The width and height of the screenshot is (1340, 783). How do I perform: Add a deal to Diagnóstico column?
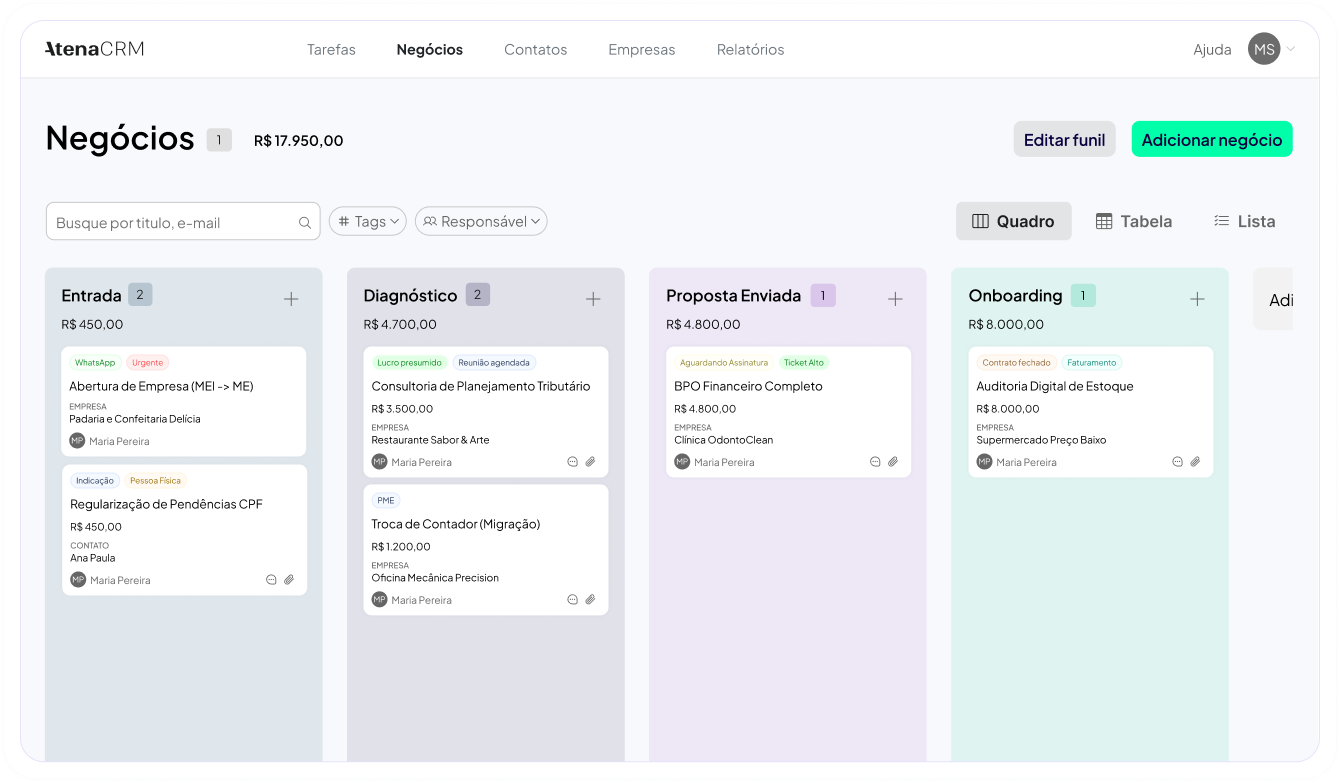click(x=593, y=299)
